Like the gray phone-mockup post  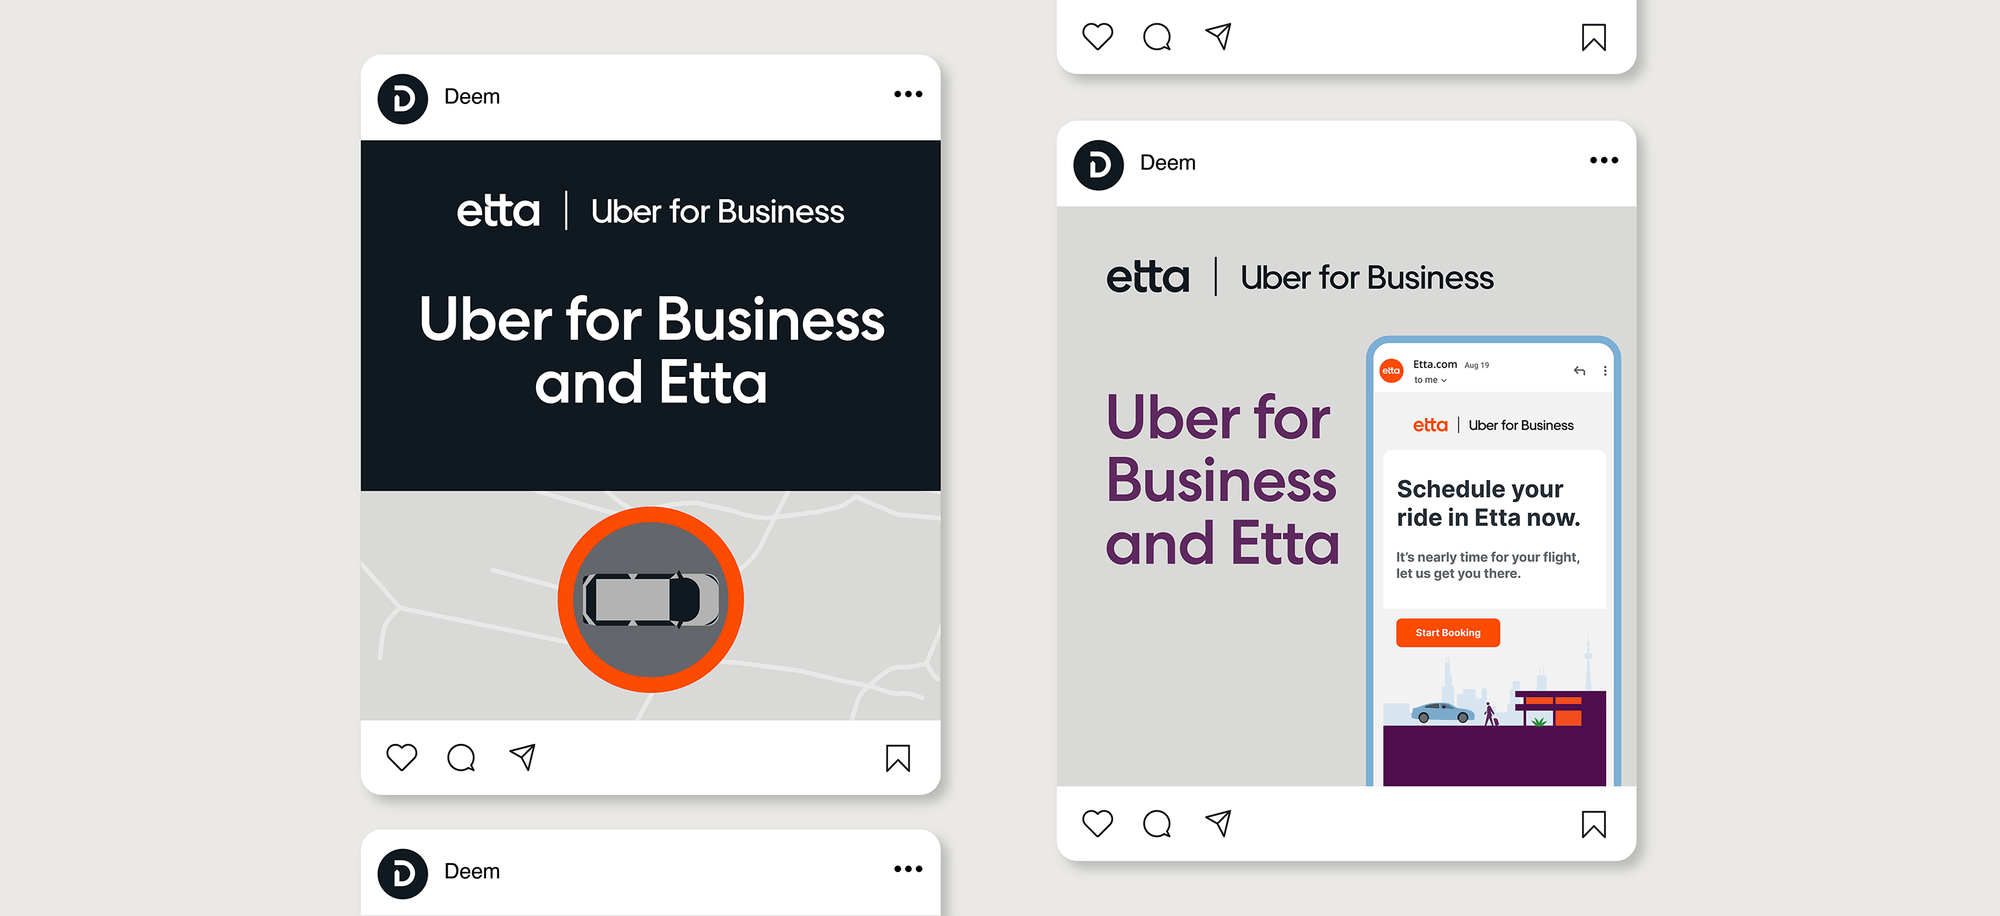coord(1098,824)
